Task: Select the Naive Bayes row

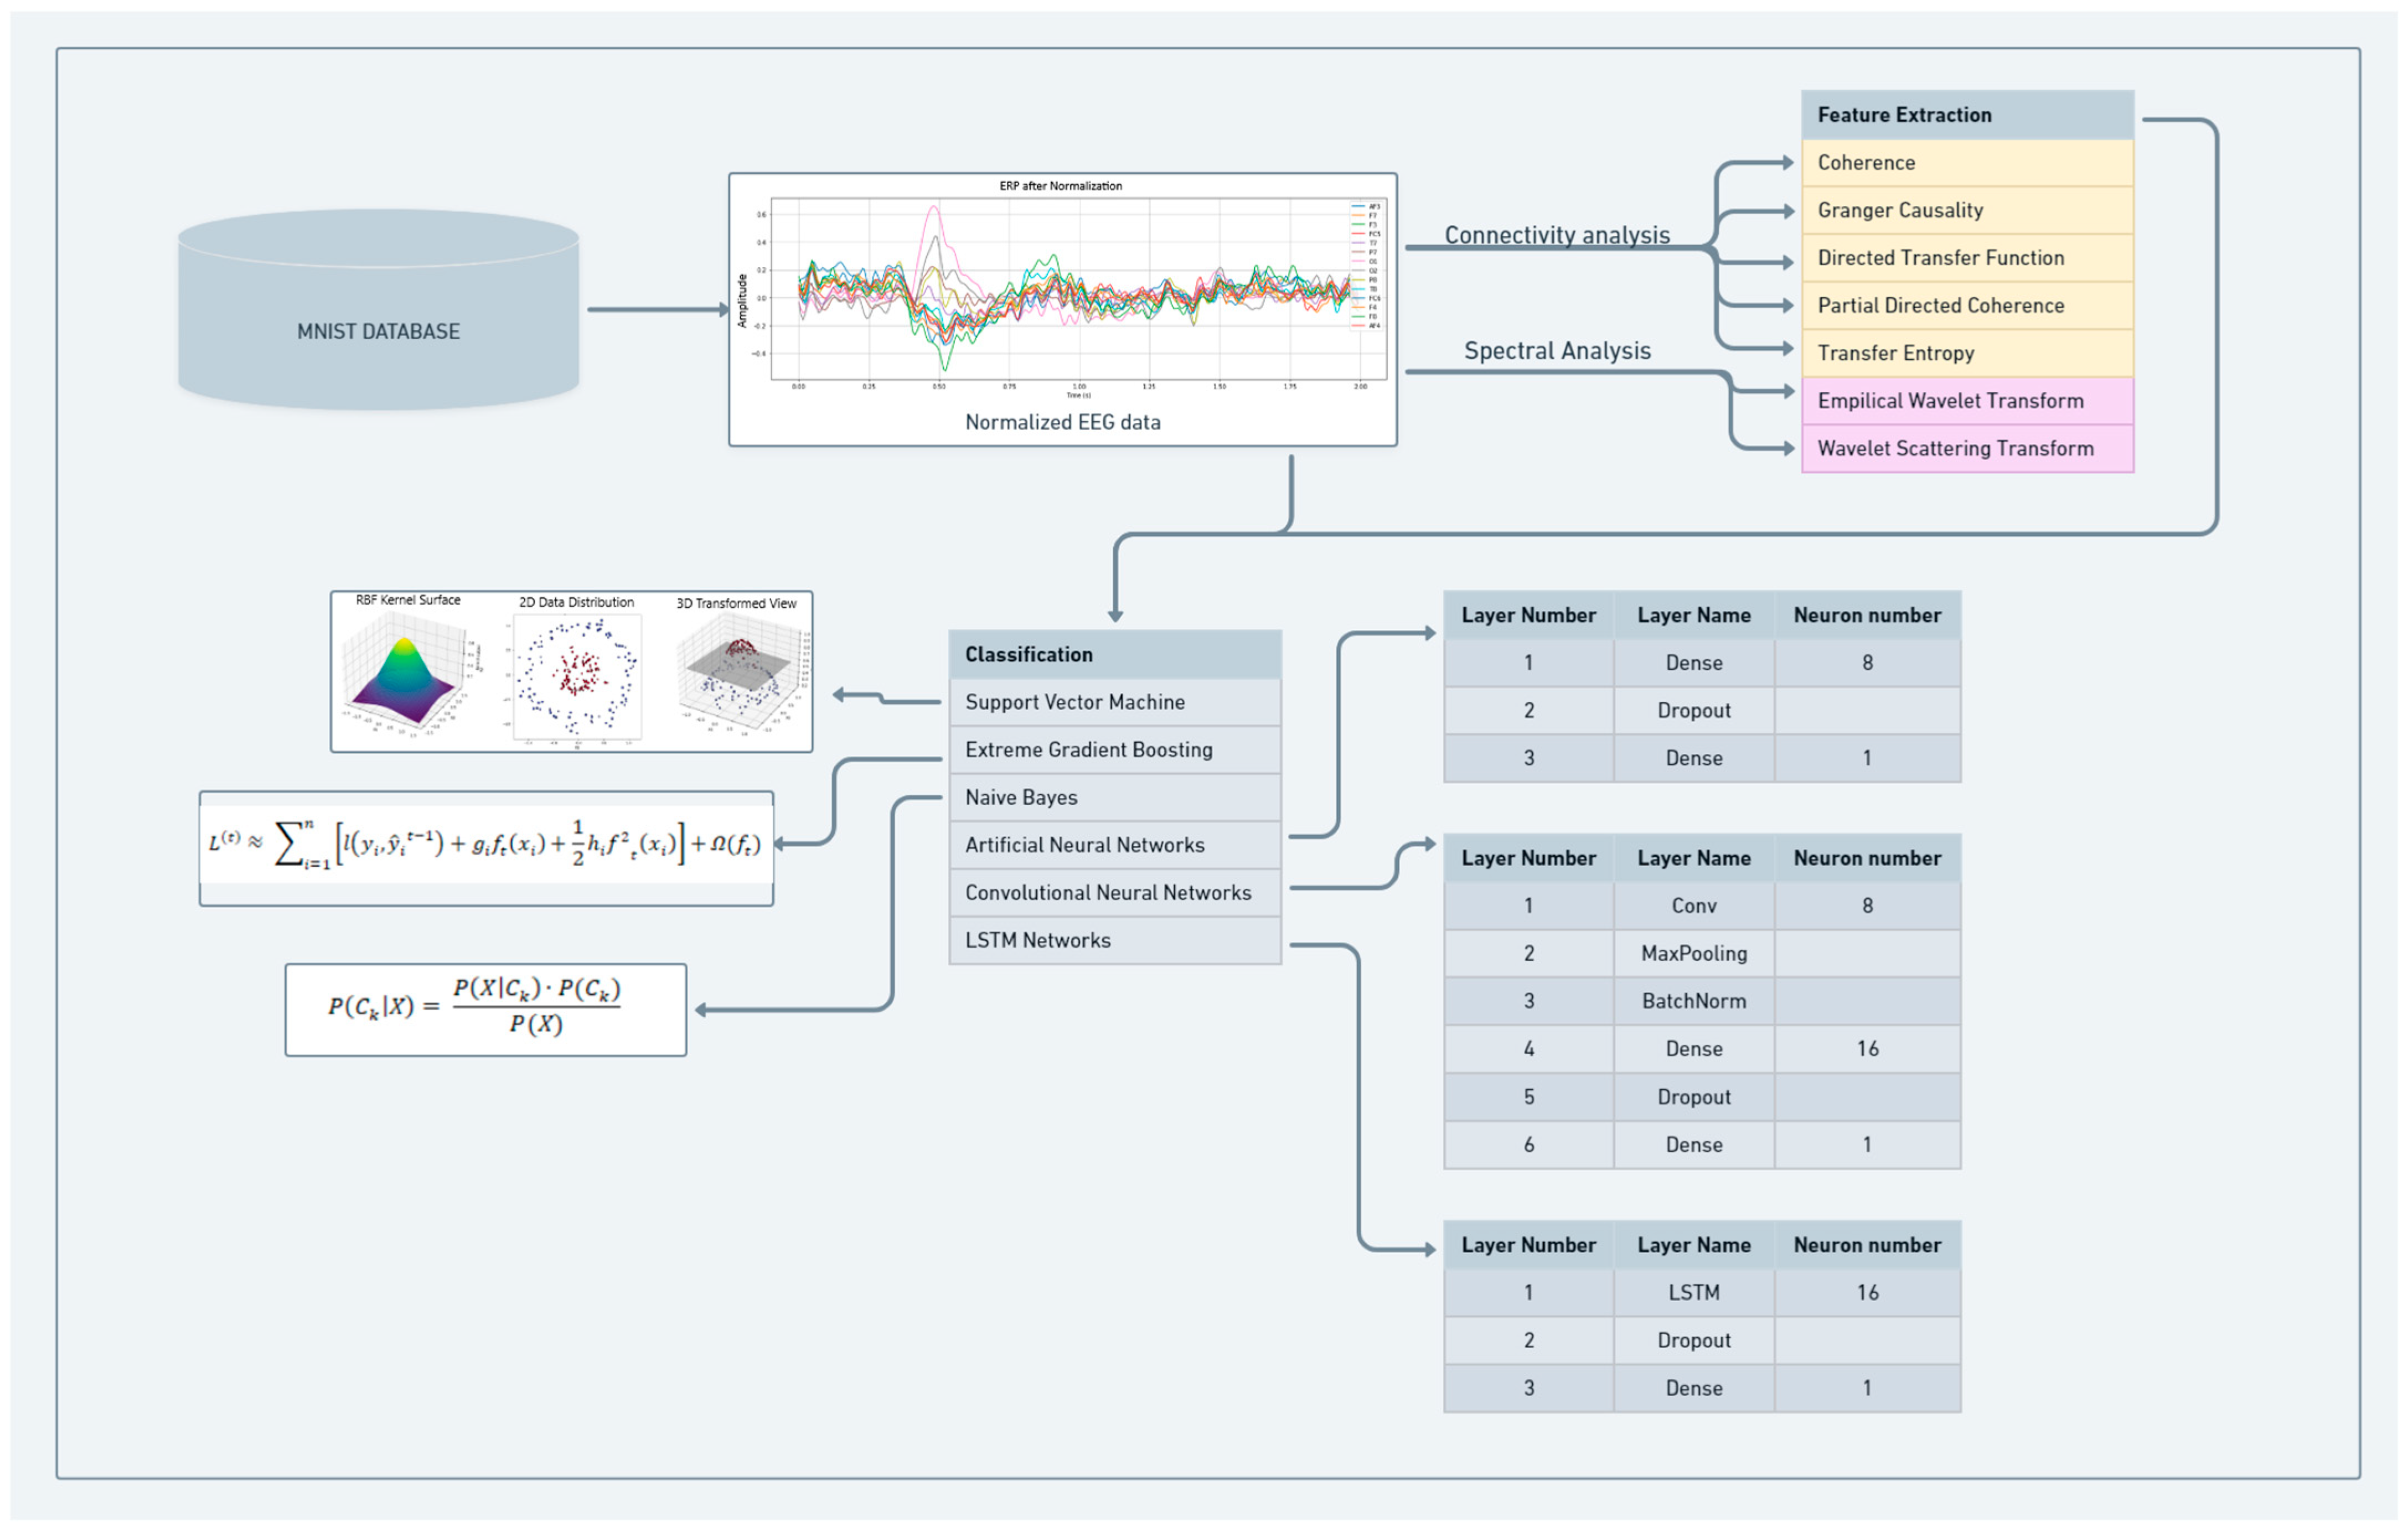Action: (1114, 798)
